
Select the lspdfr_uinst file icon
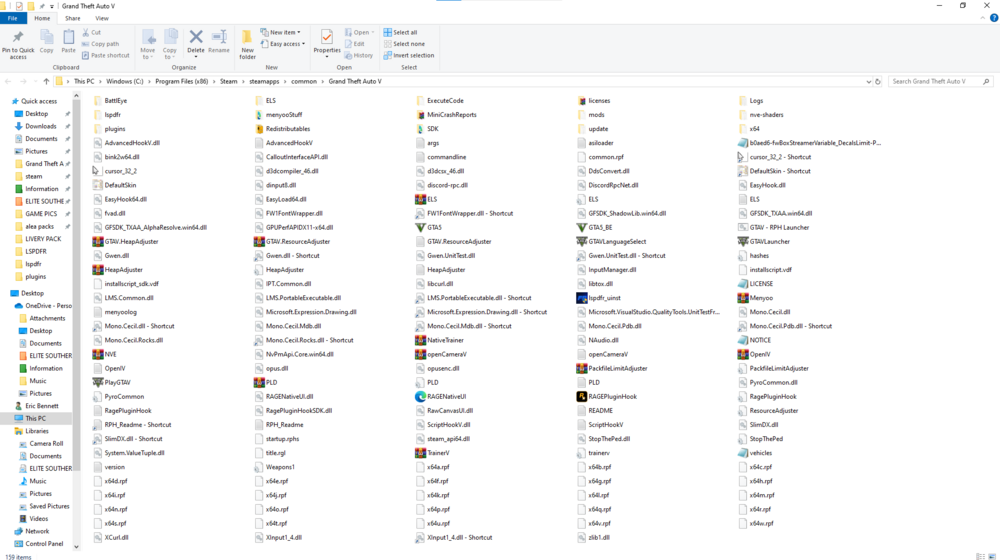pos(581,298)
